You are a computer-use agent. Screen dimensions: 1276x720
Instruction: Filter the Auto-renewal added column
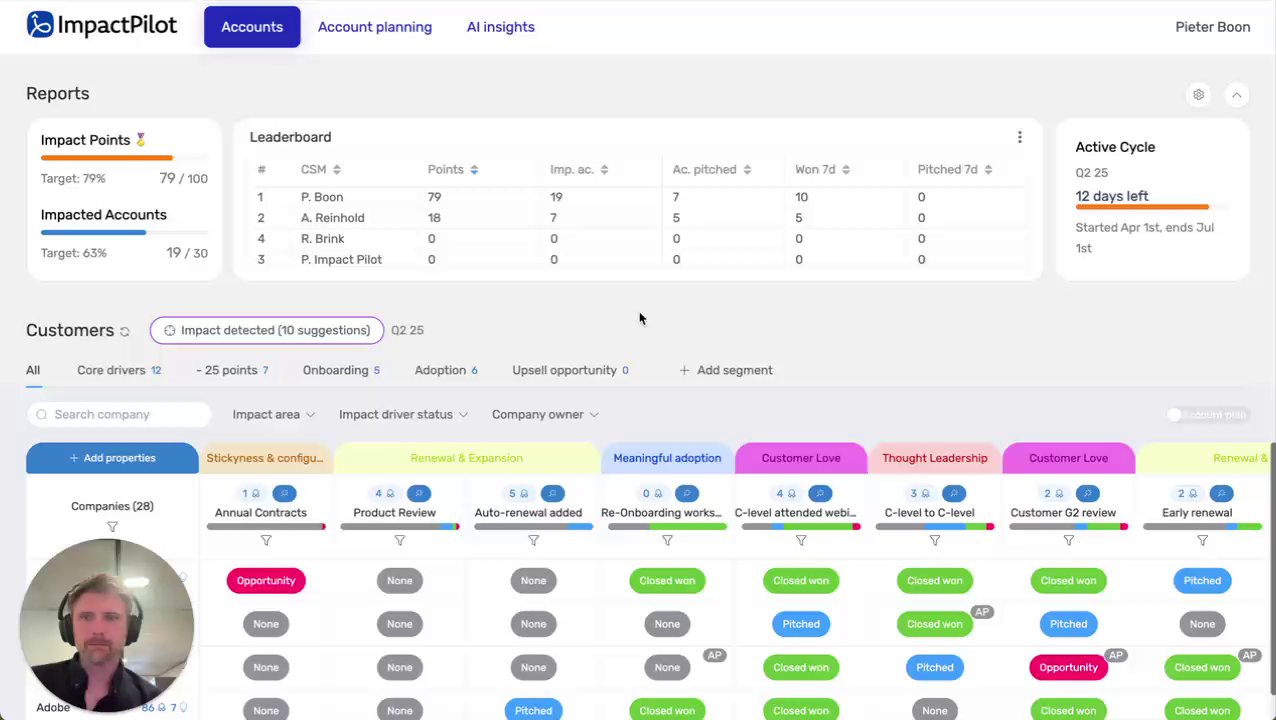point(533,540)
